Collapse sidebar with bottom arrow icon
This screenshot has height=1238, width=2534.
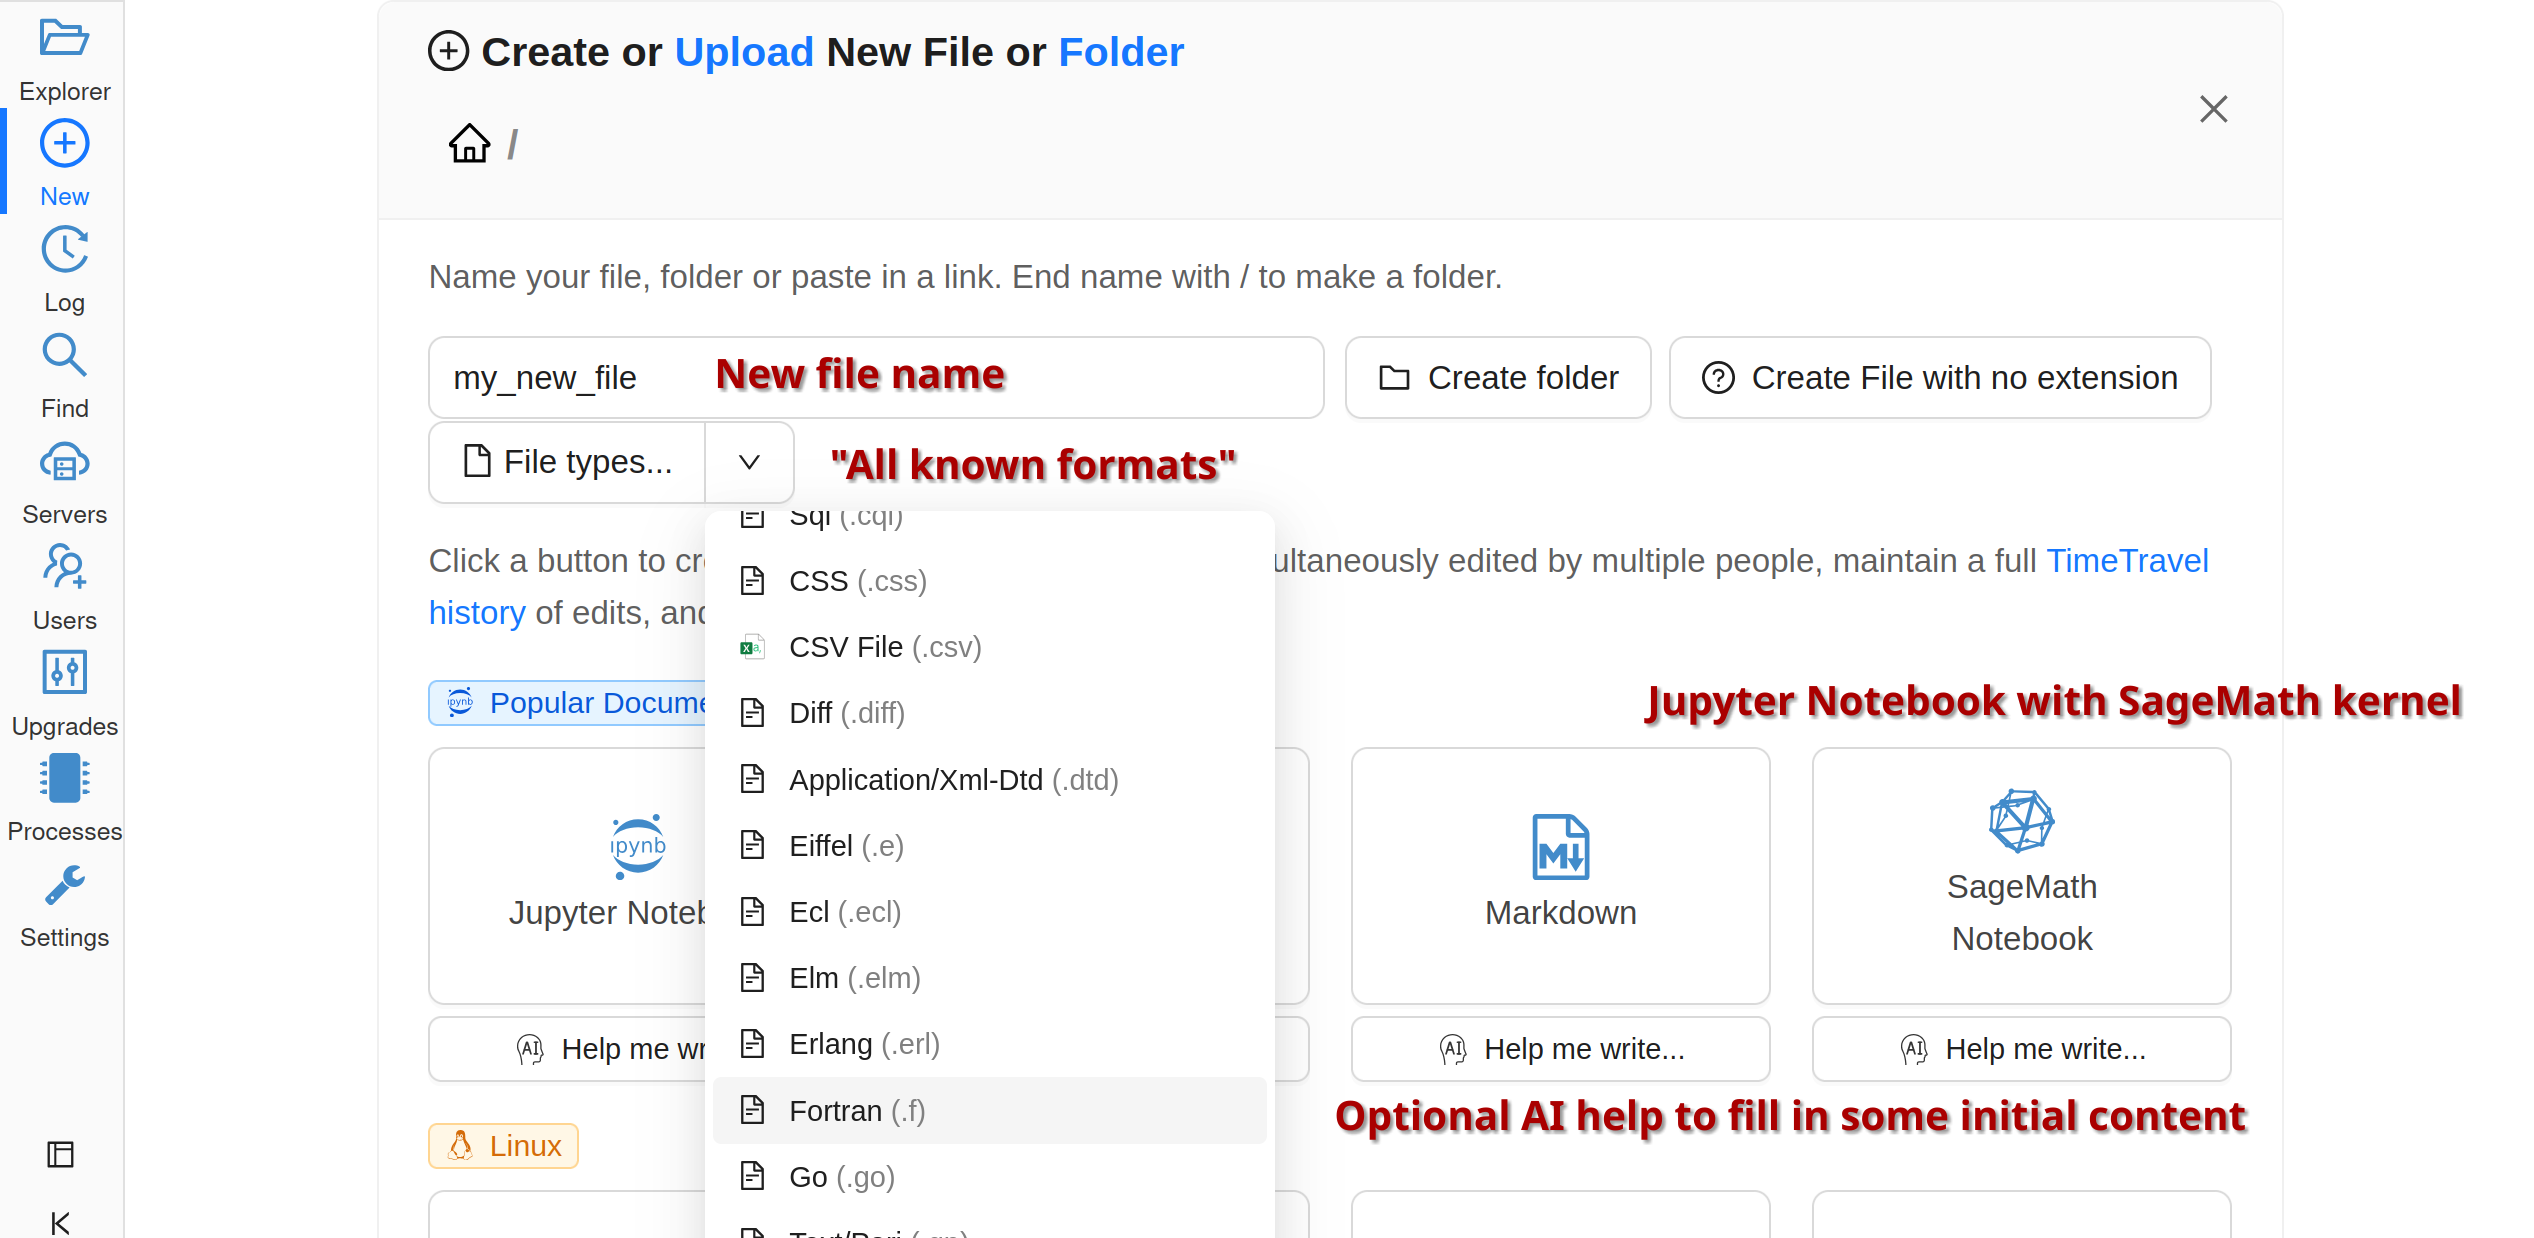pos(60,1222)
